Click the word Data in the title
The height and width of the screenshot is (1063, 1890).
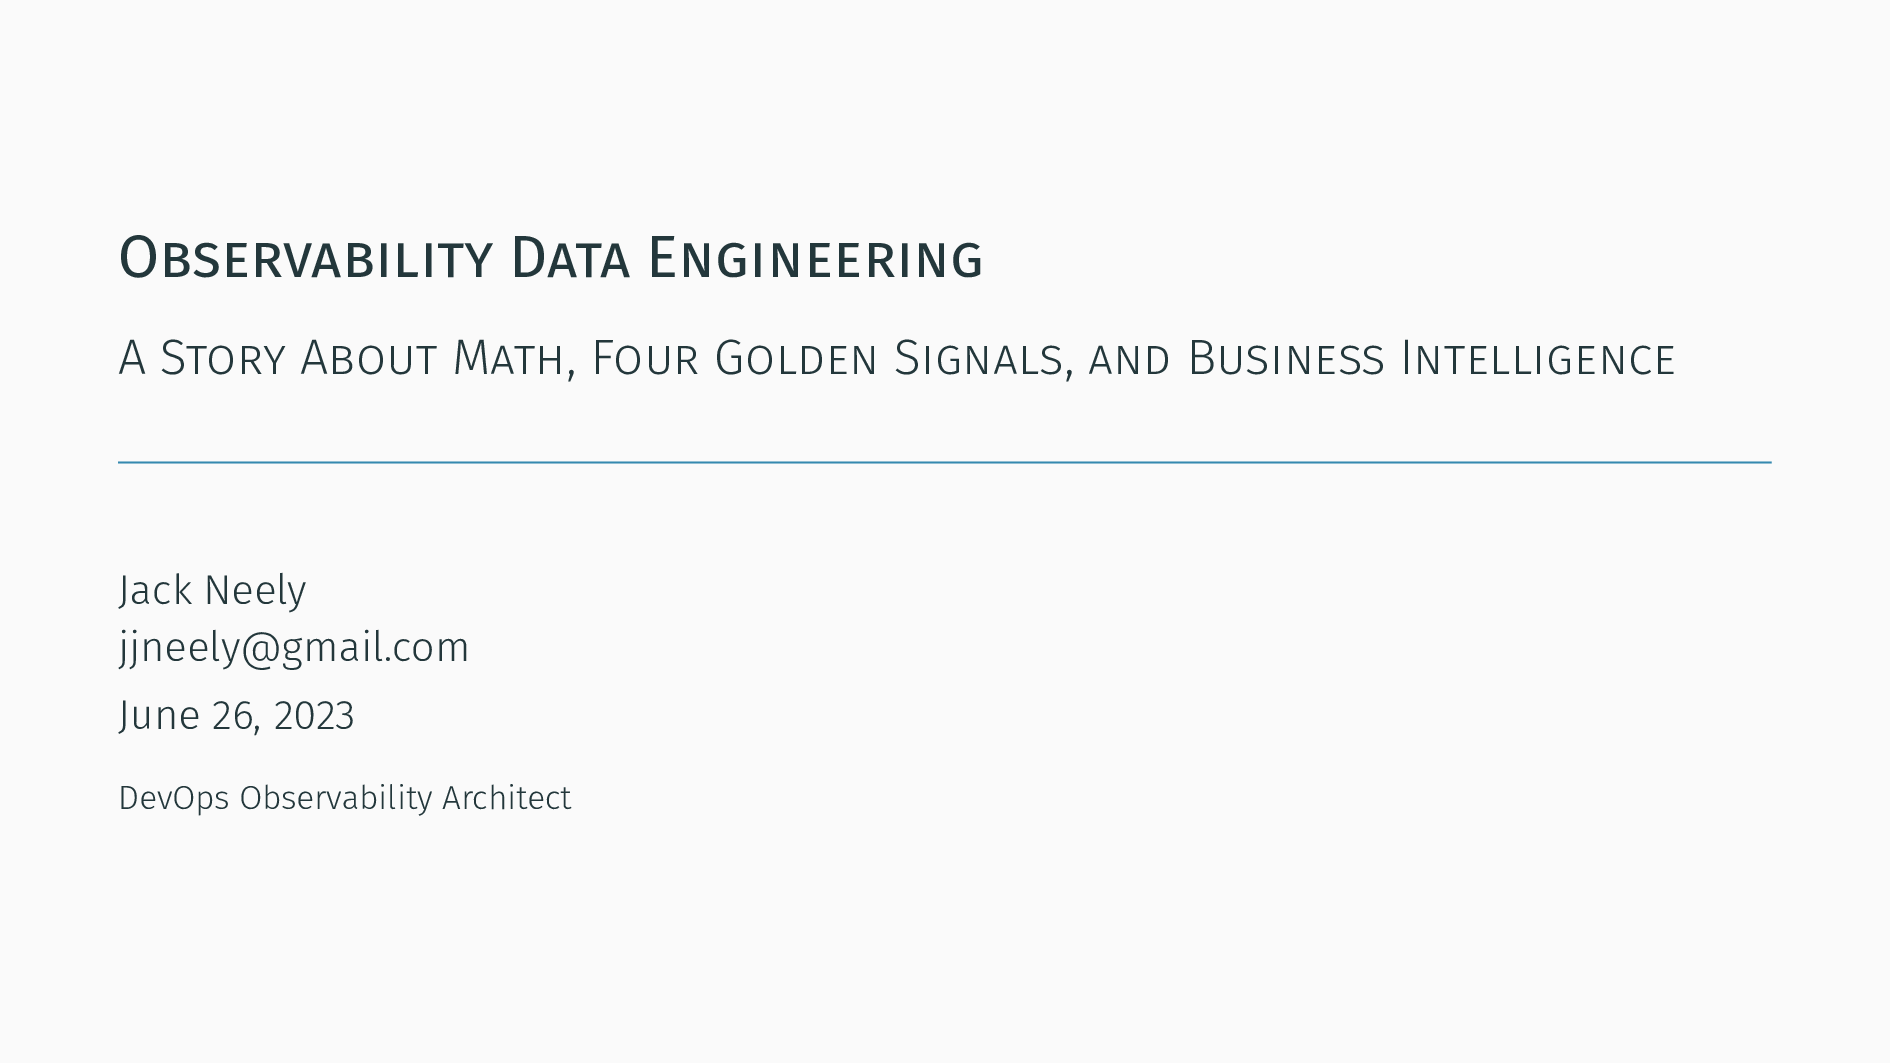(570, 258)
